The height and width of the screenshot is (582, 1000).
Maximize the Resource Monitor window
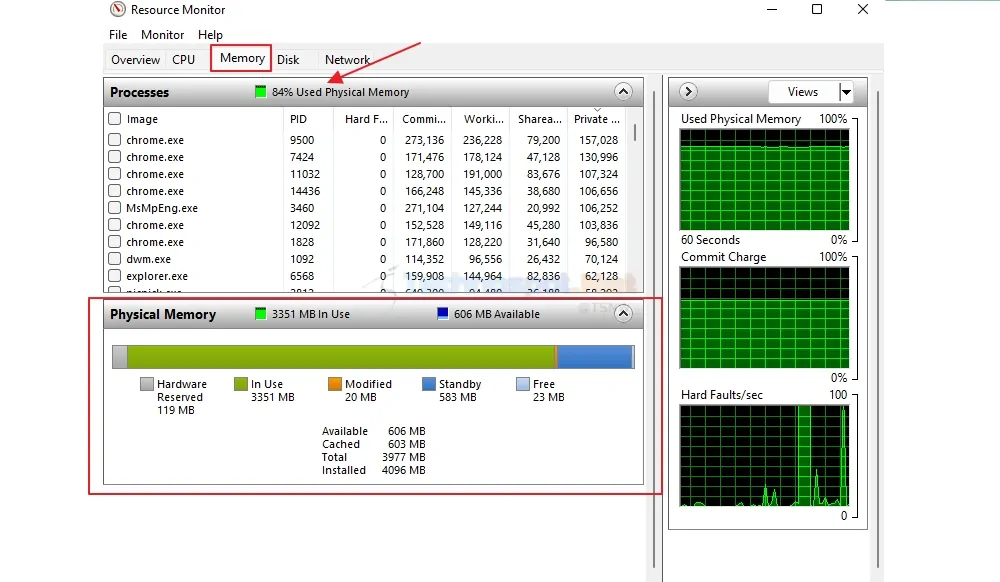coord(817,9)
